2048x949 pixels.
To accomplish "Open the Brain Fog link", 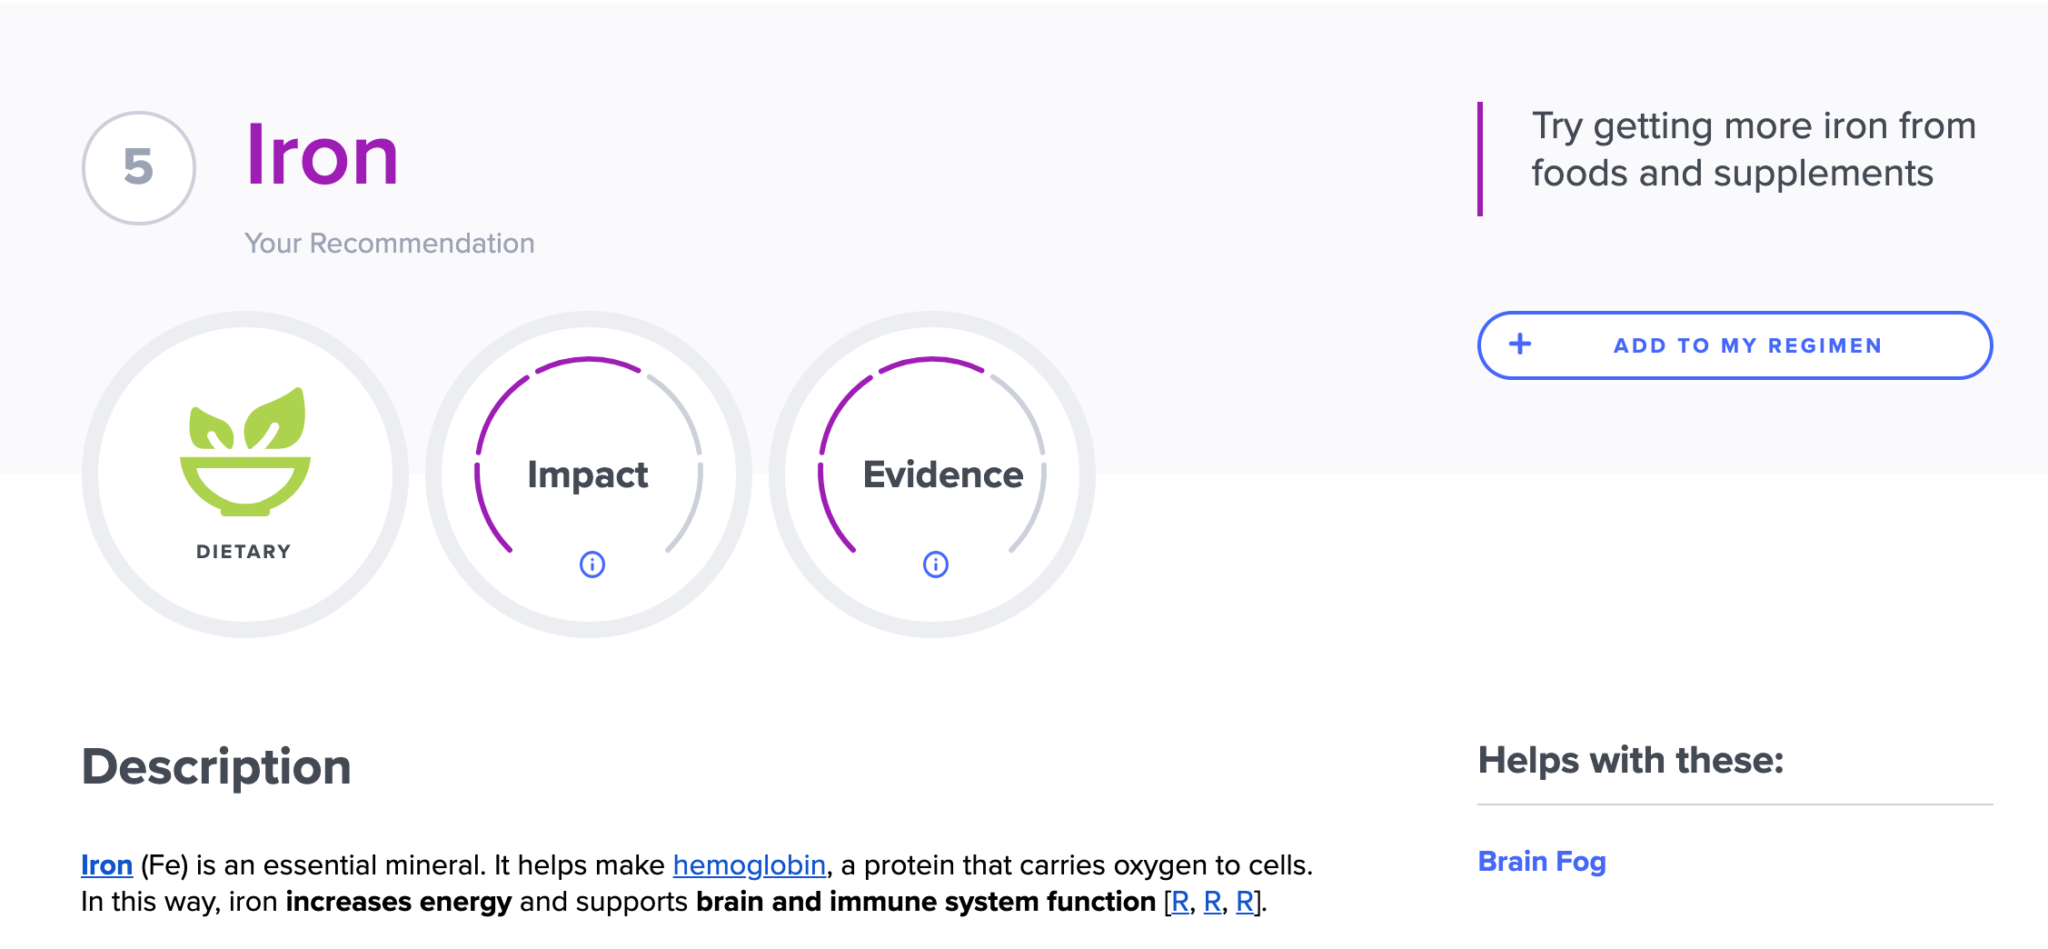I will 1542,861.
